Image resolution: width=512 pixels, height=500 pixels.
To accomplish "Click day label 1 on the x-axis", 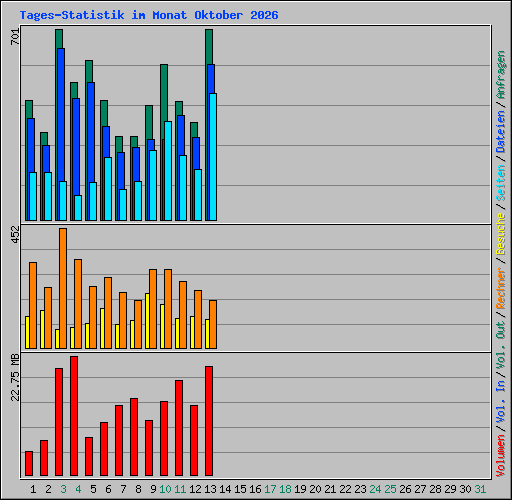I will click(x=33, y=489).
